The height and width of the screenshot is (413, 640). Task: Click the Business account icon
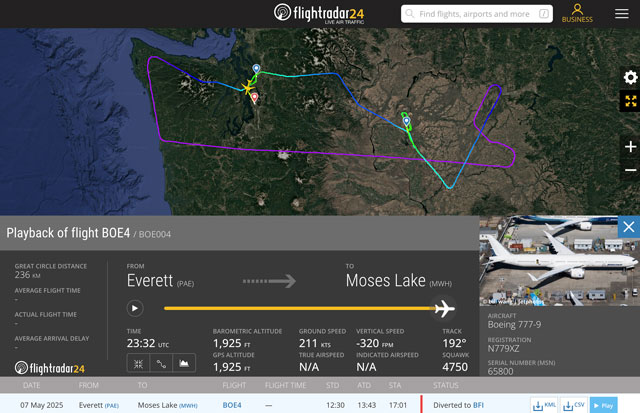[577, 13]
